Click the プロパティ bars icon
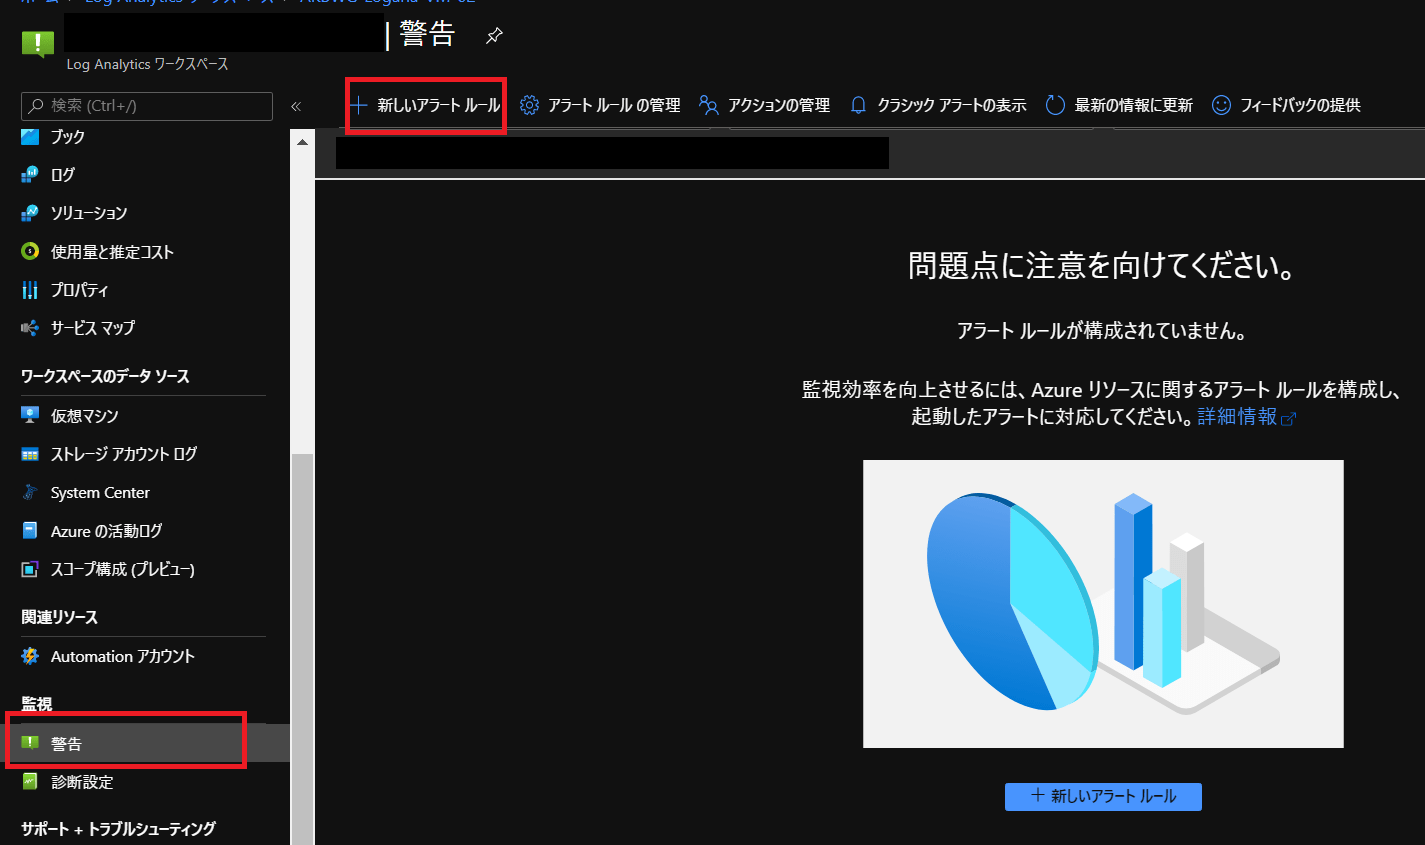Image resolution: width=1425 pixels, height=845 pixels. tap(30, 290)
